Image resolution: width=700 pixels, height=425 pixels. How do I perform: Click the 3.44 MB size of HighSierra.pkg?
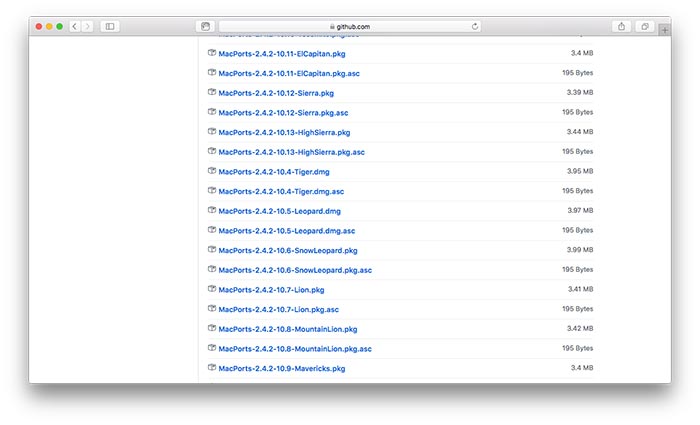coord(580,132)
